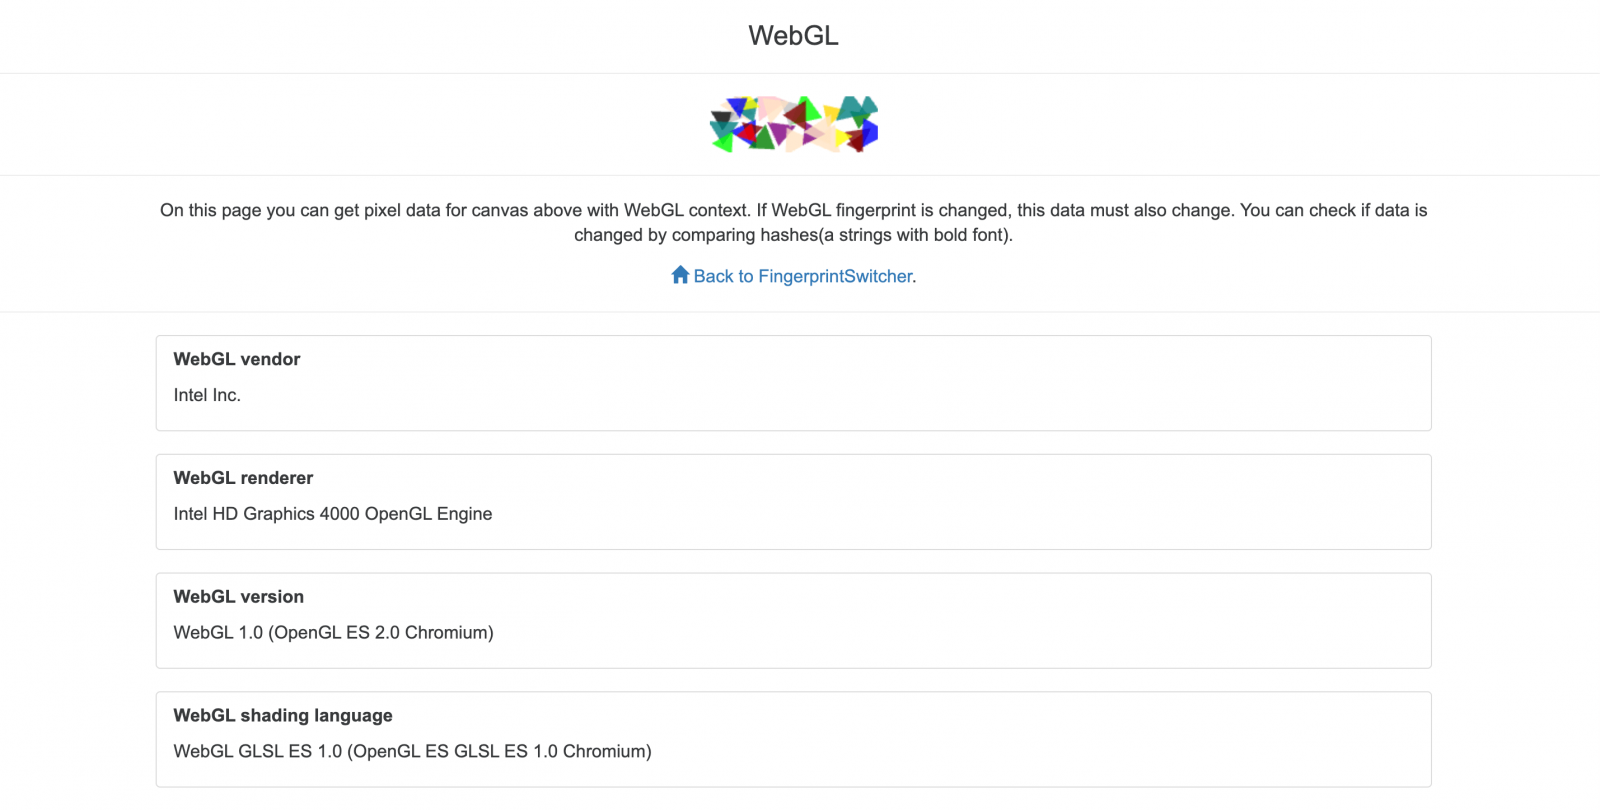Click the black triangle in the canvas
Viewport: 1600px width, 810px height.
[x=721, y=116]
